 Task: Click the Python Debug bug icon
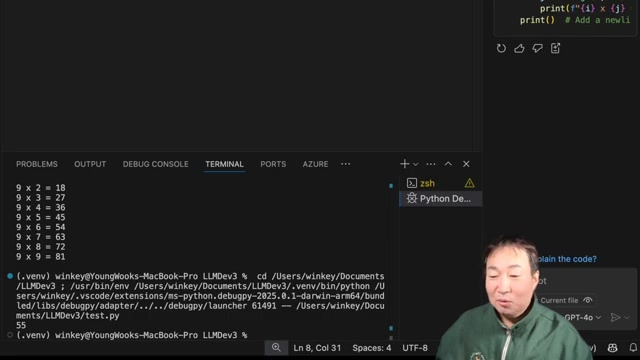[411, 198]
